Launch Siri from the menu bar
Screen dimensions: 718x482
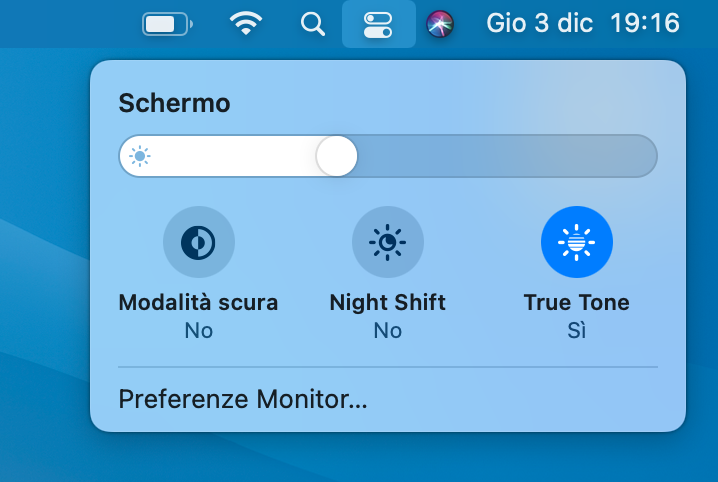pos(440,23)
